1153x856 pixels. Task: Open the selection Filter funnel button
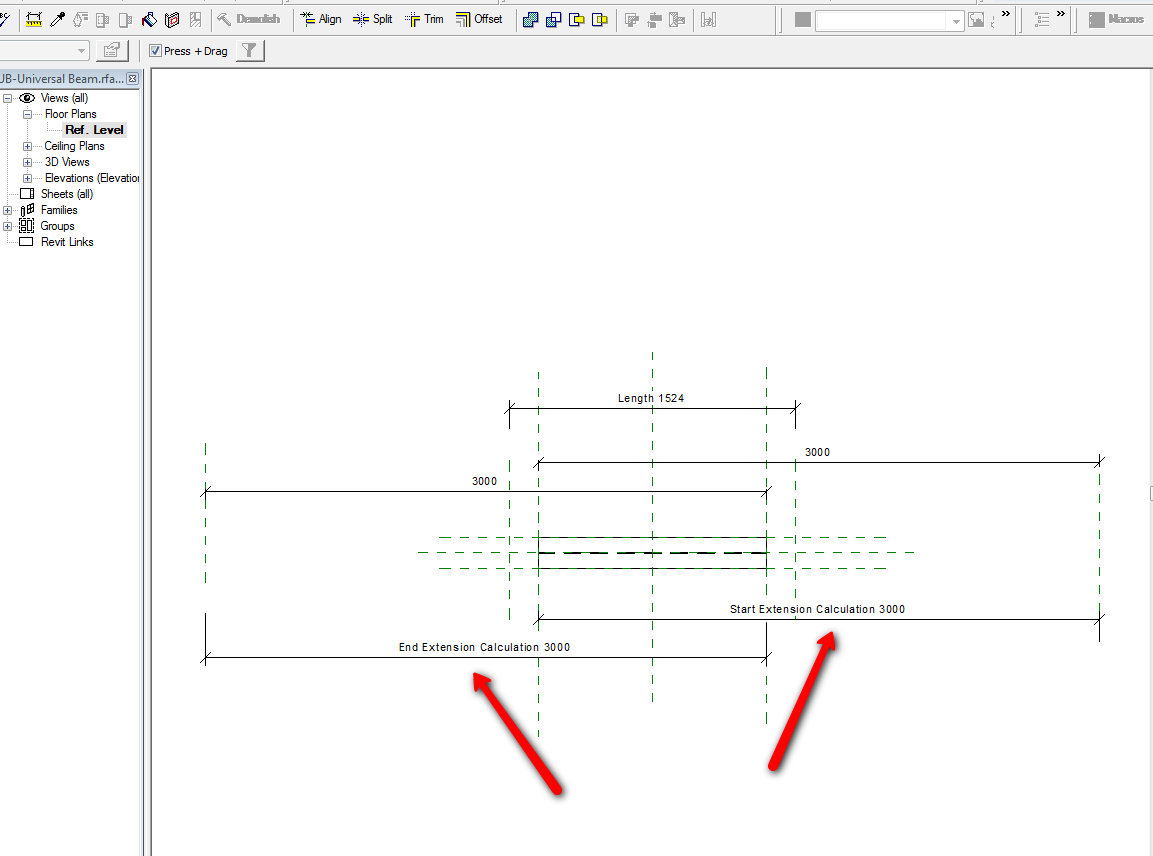click(250, 50)
